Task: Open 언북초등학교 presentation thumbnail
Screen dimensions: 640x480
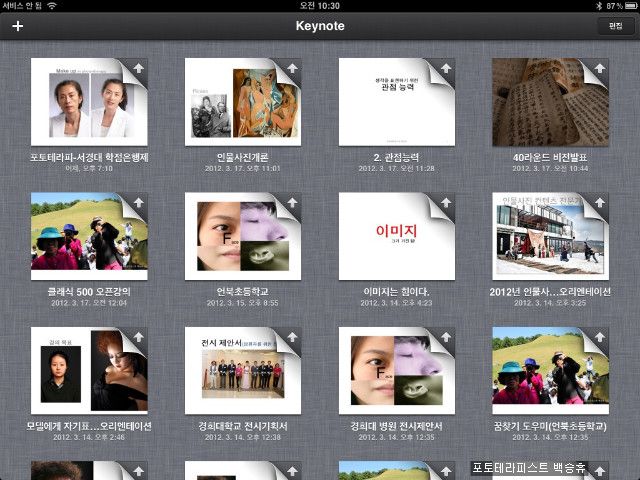Action: click(x=243, y=236)
